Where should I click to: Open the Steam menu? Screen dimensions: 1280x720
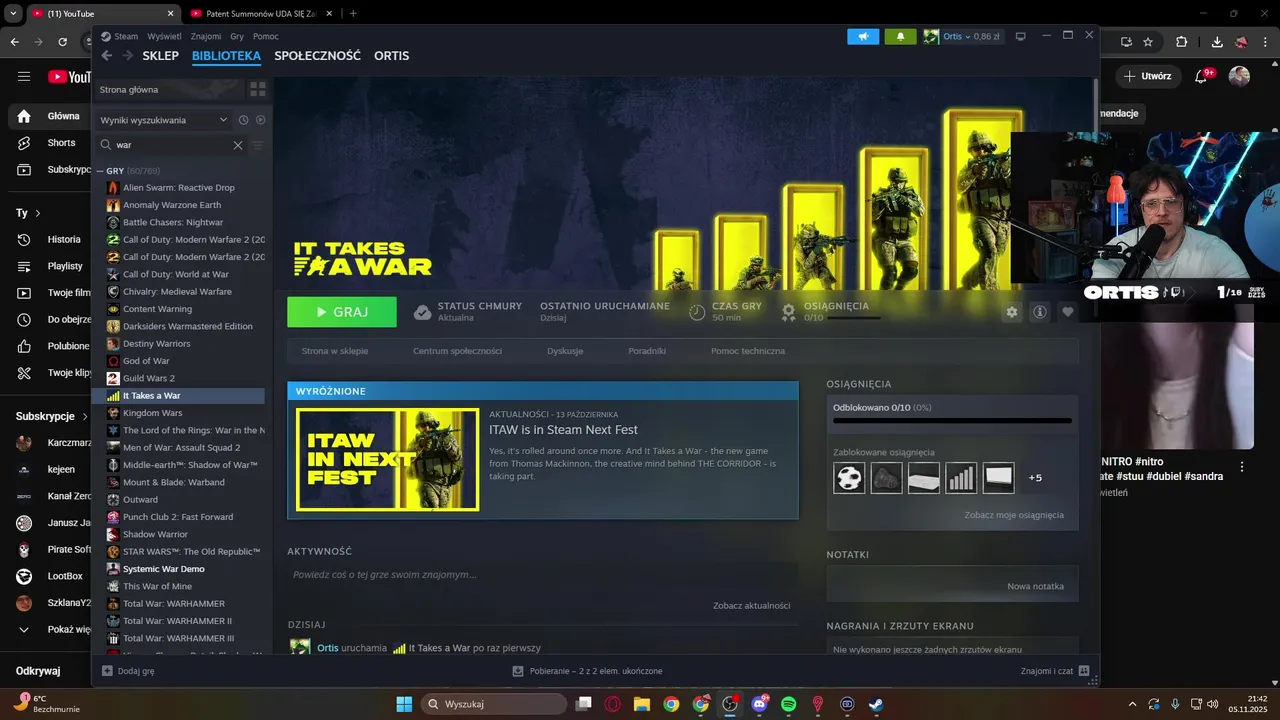120,36
